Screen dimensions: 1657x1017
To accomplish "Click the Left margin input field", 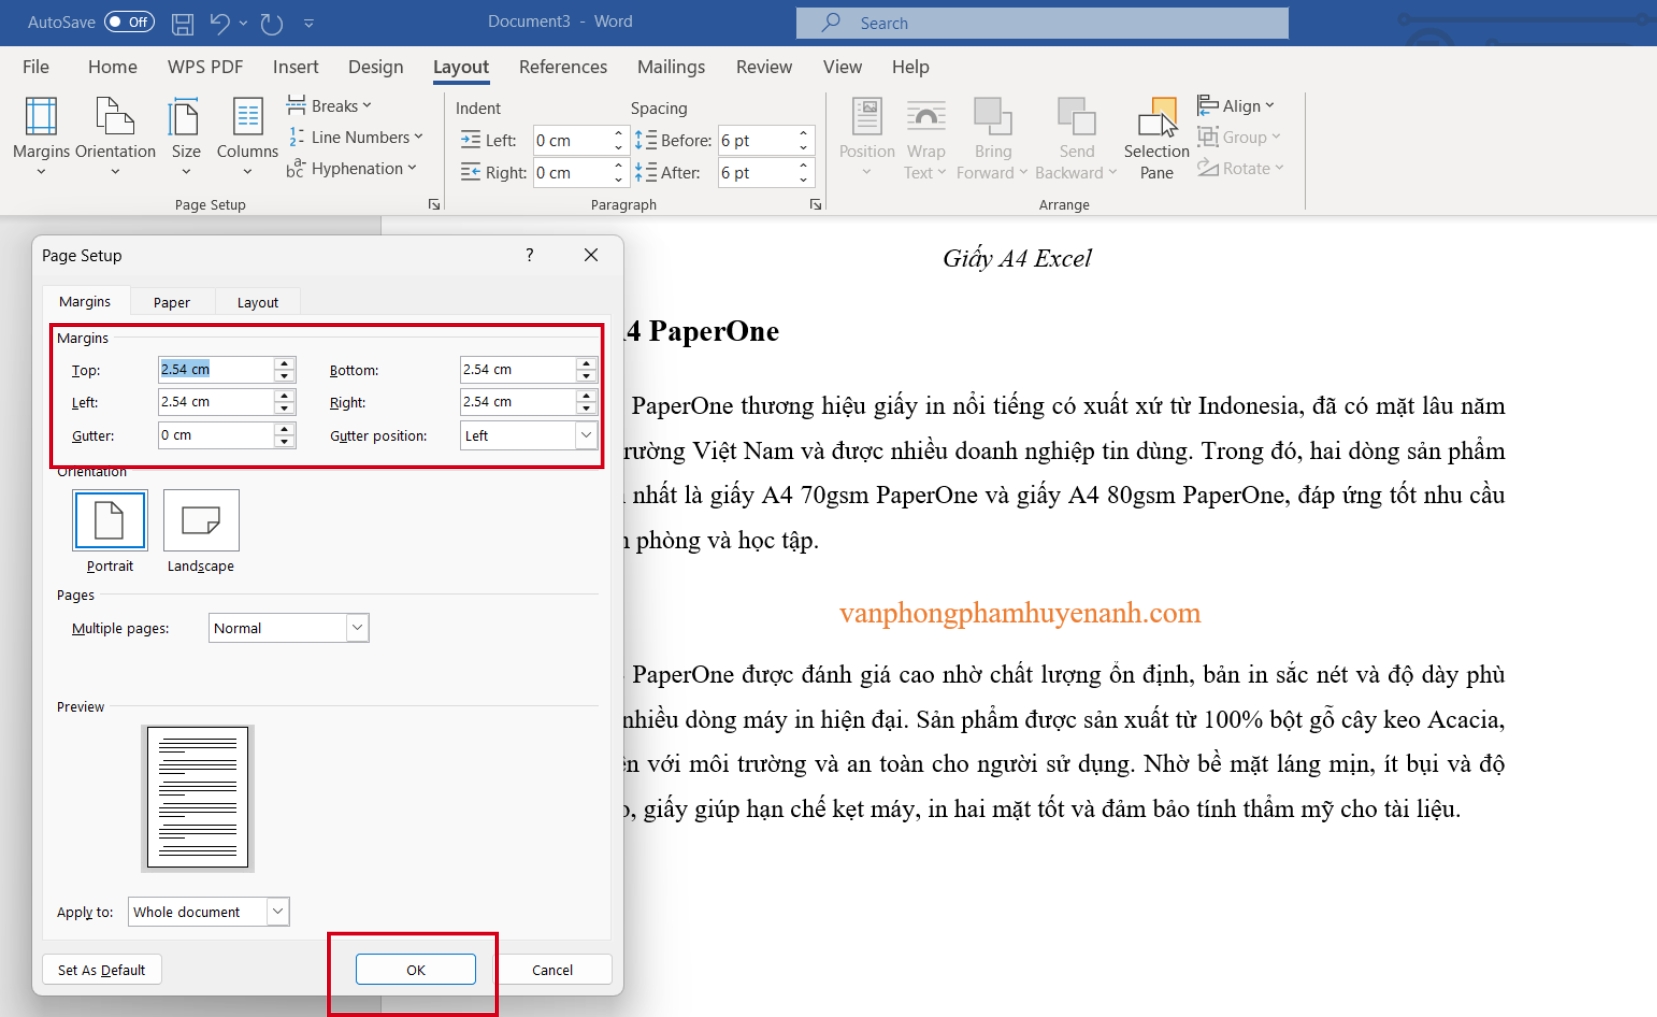I will tap(216, 402).
